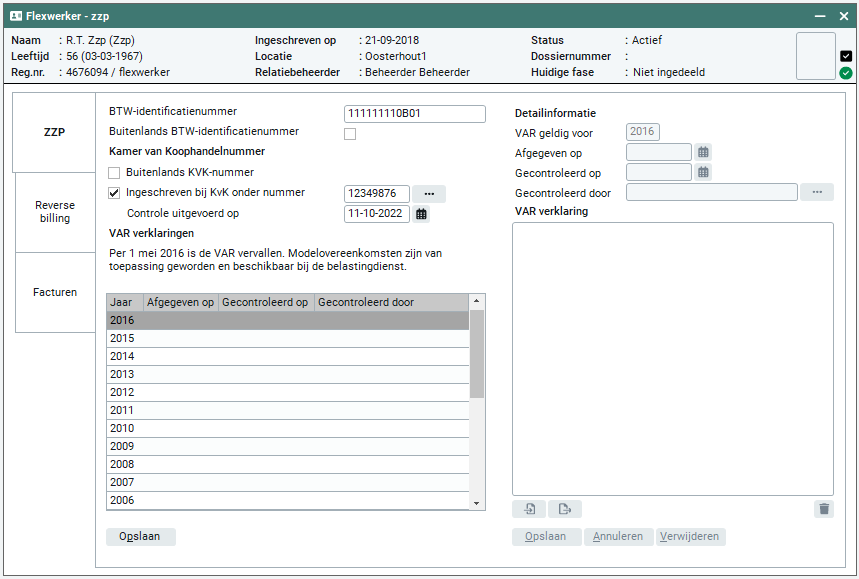This screenshot has width=859, height=579.
Task: Click the export VAR verklaring document icon
Action: [x=565, y=509]
